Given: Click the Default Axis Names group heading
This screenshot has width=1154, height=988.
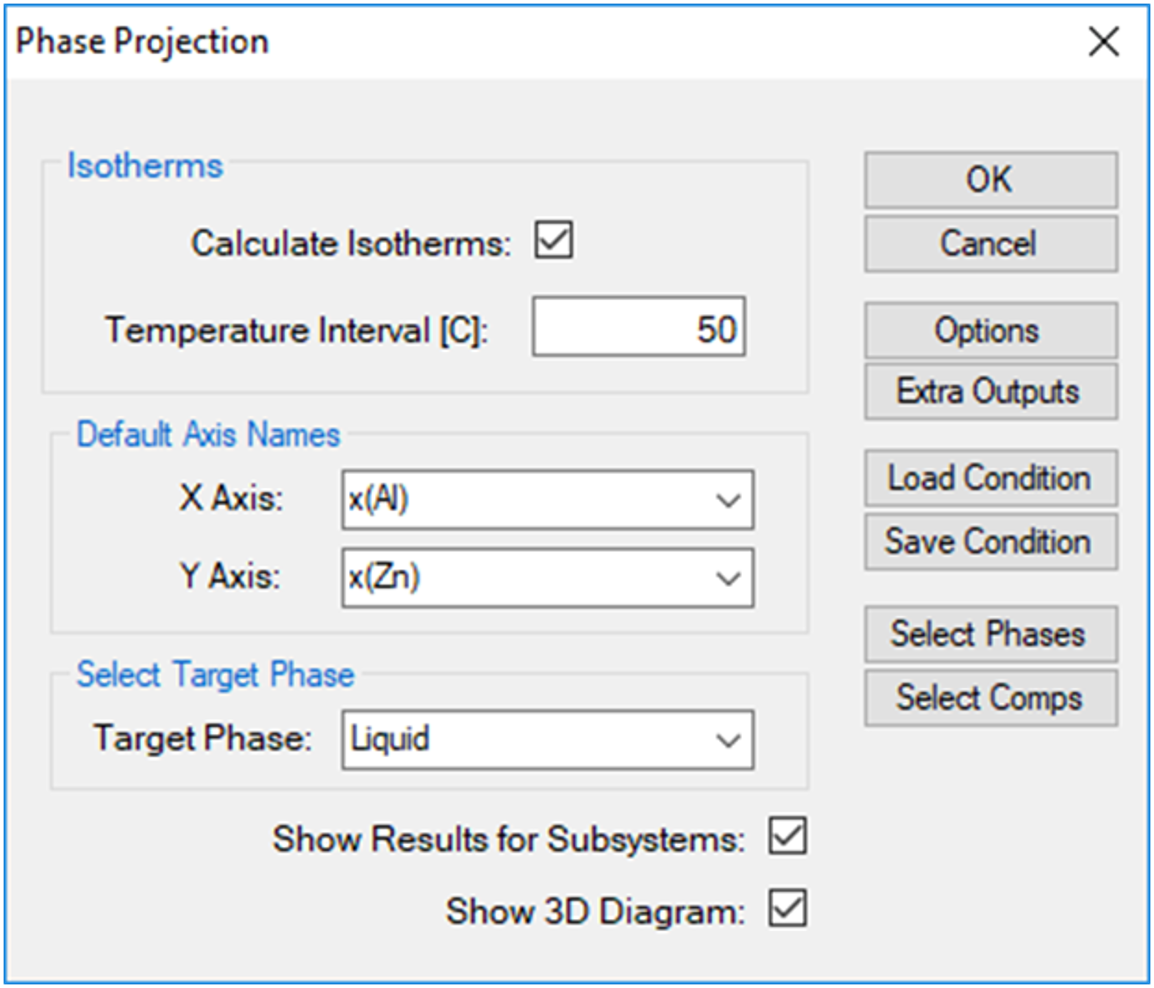Looking at the screenshot, I should [208, 435].
